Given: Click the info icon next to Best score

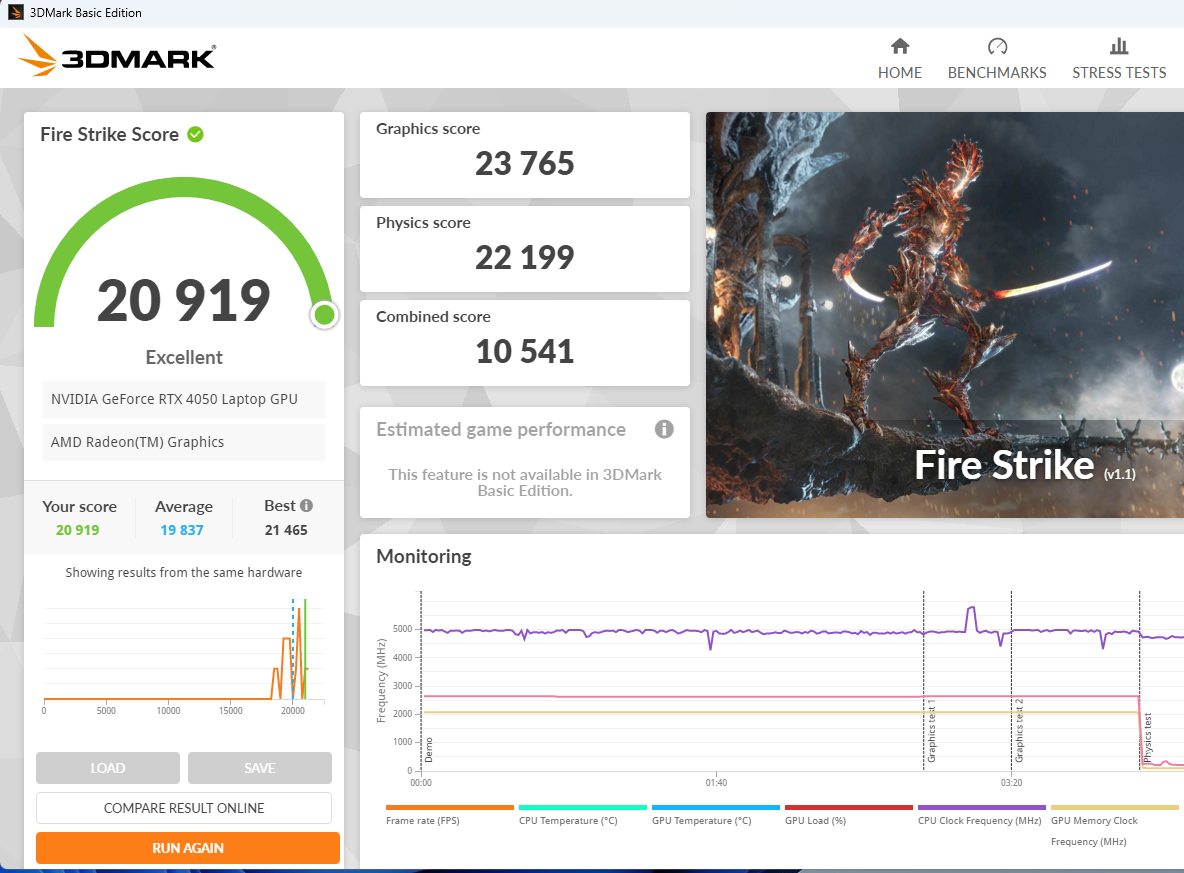Looking at the screenshot, I should [306, 505].
